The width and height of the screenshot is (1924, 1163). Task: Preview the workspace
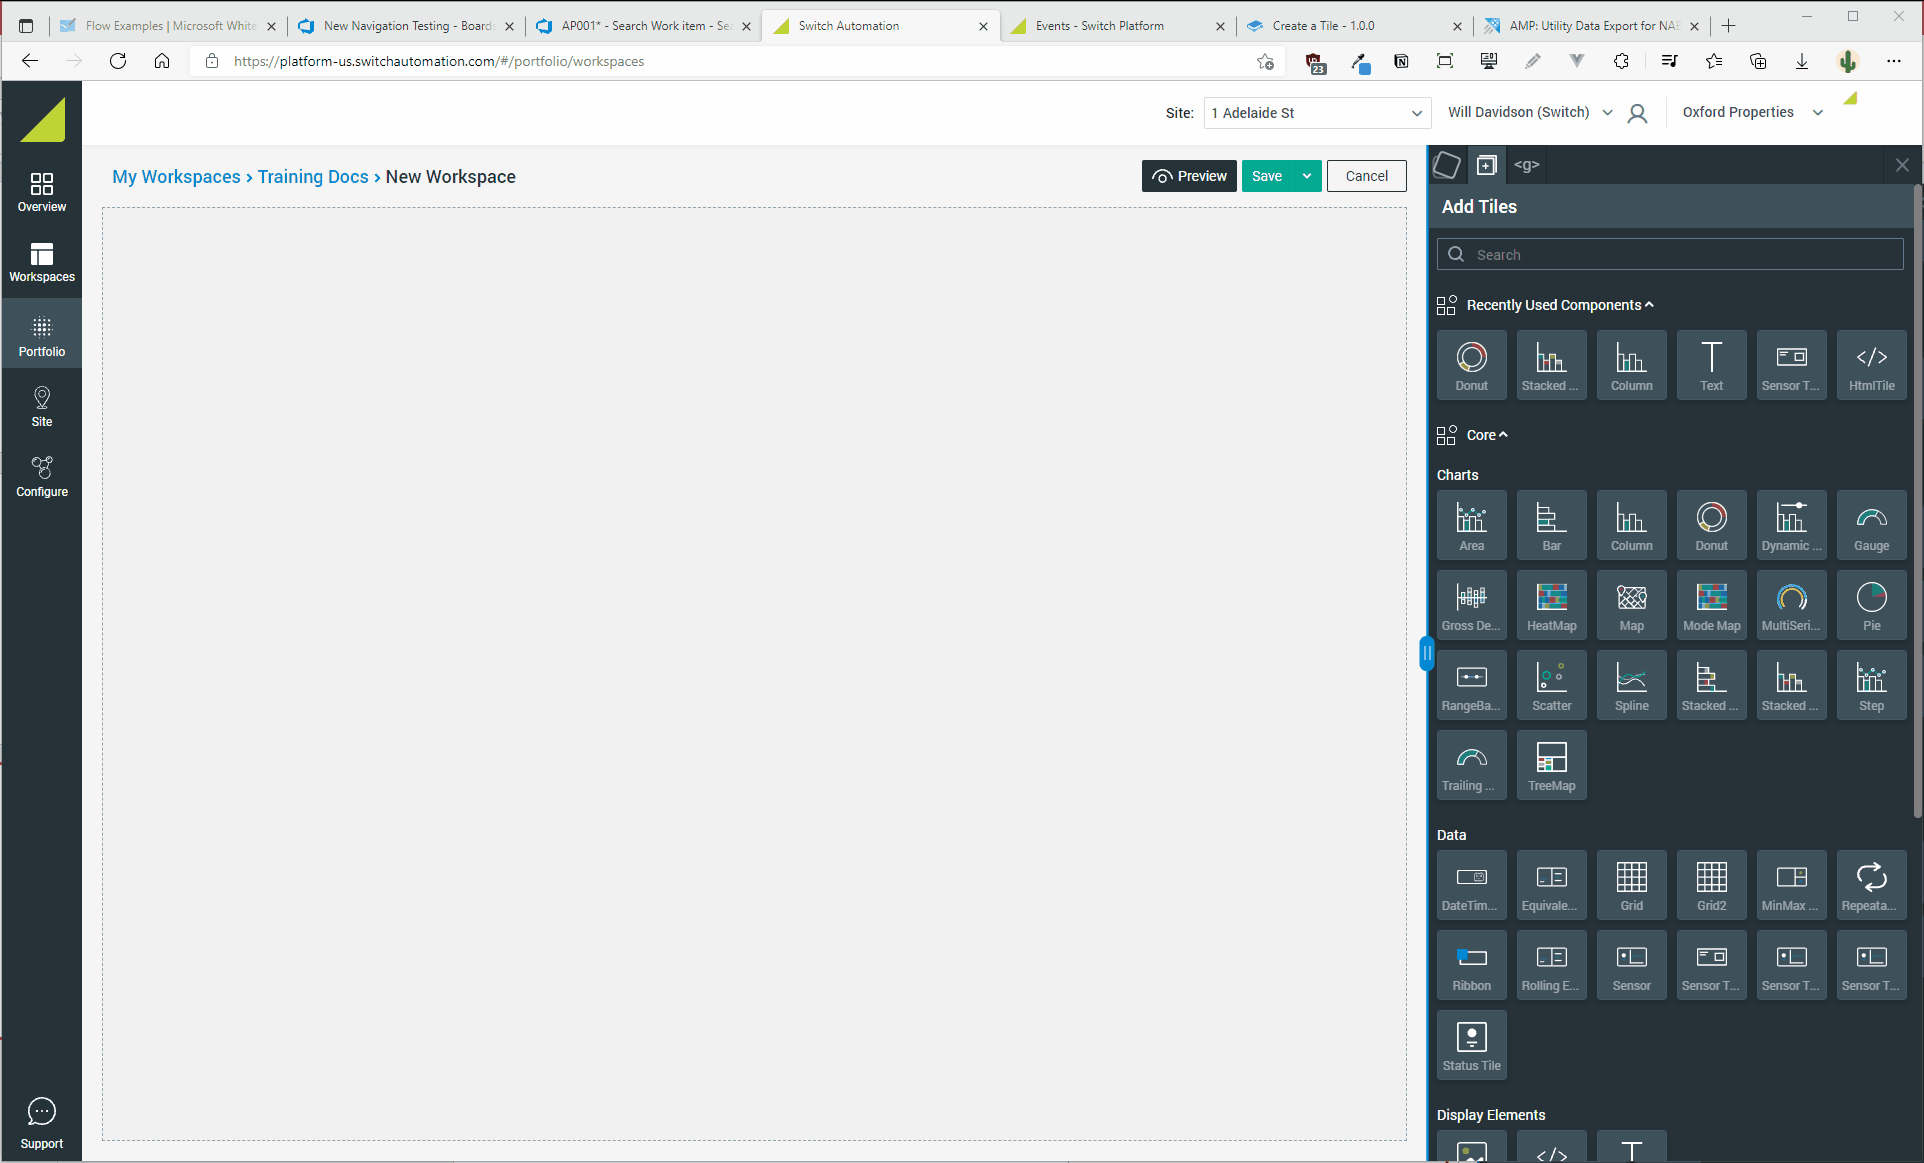point(1189,176)
